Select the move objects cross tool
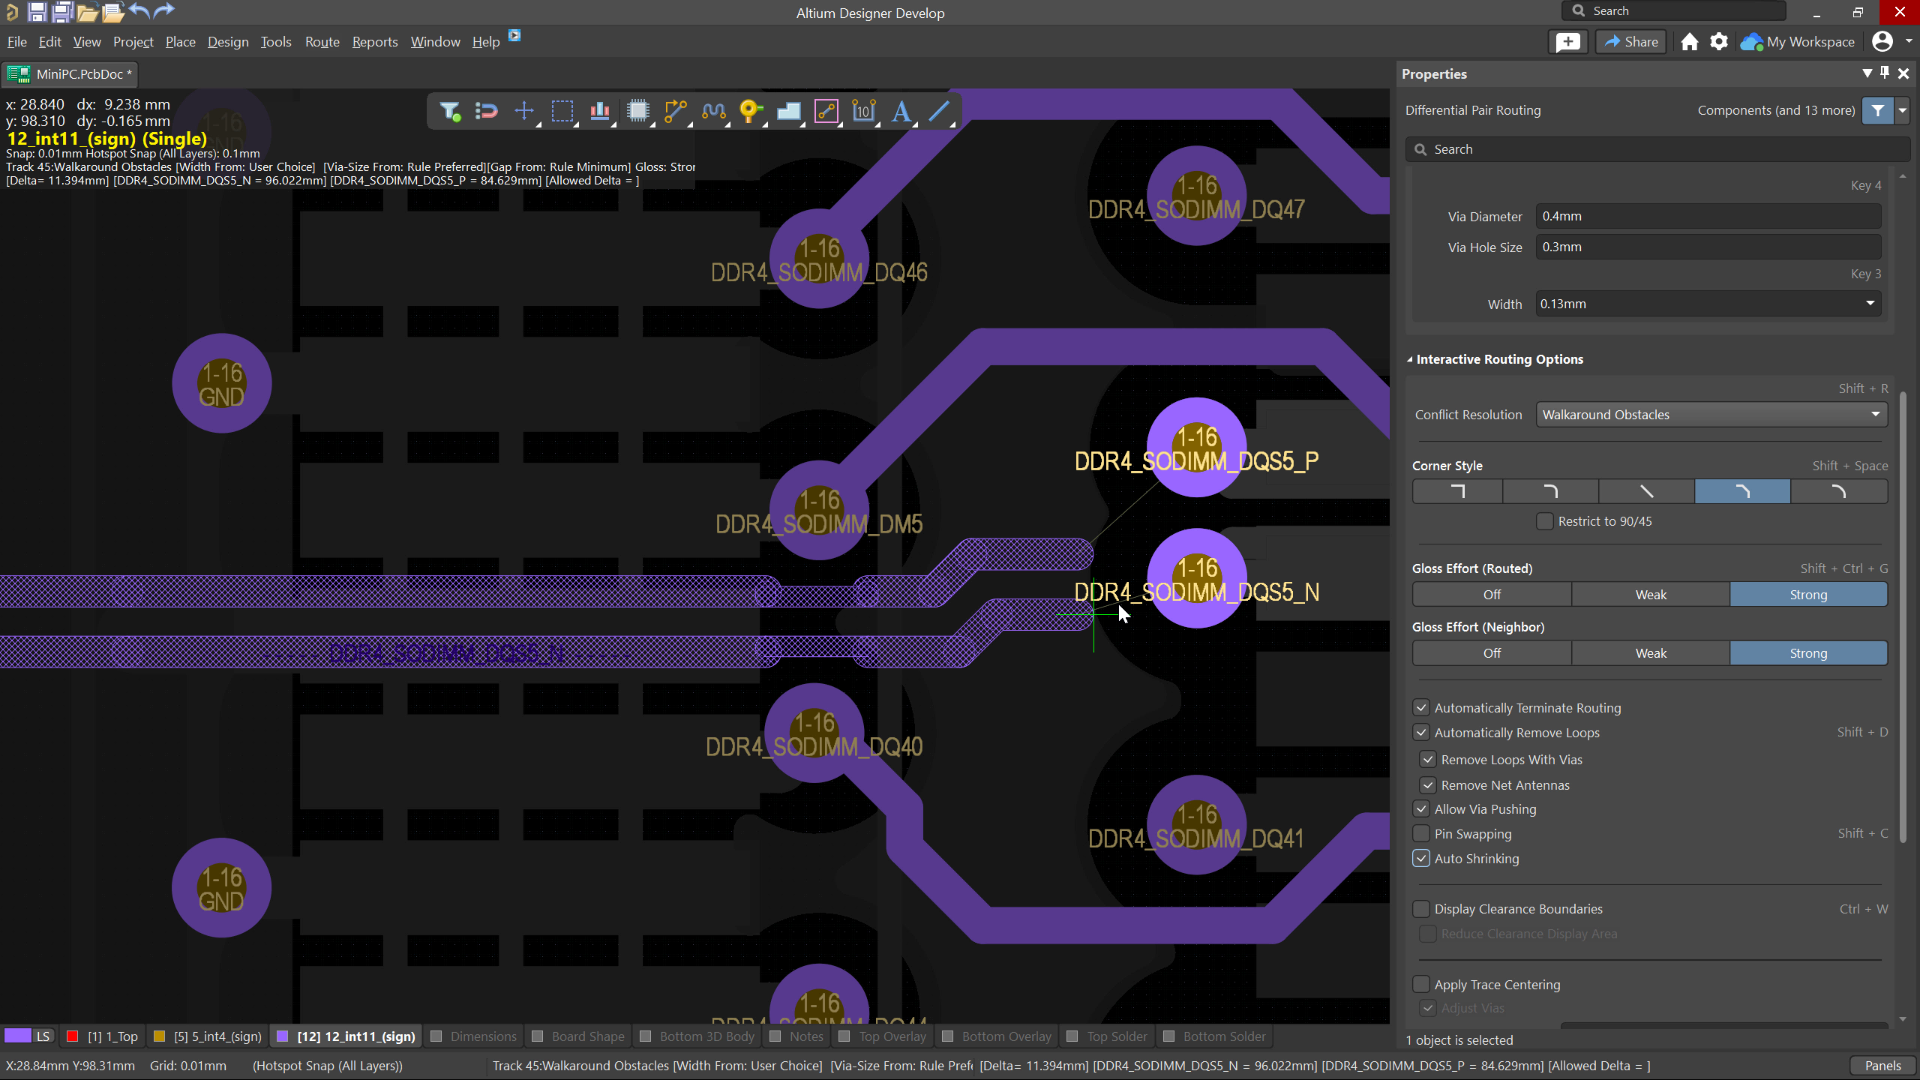The image size is (1920, 1080). (x=524, y=111)
